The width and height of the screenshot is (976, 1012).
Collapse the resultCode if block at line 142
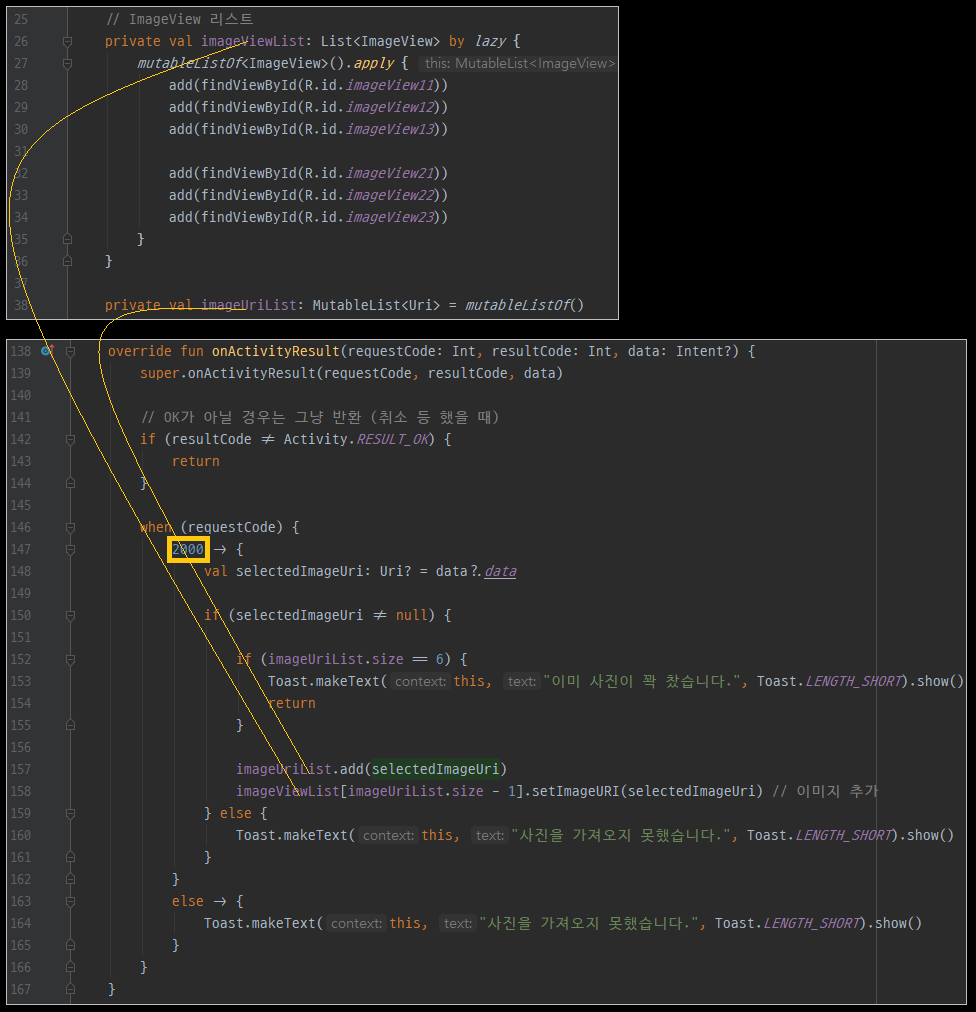tap(70, 440)
